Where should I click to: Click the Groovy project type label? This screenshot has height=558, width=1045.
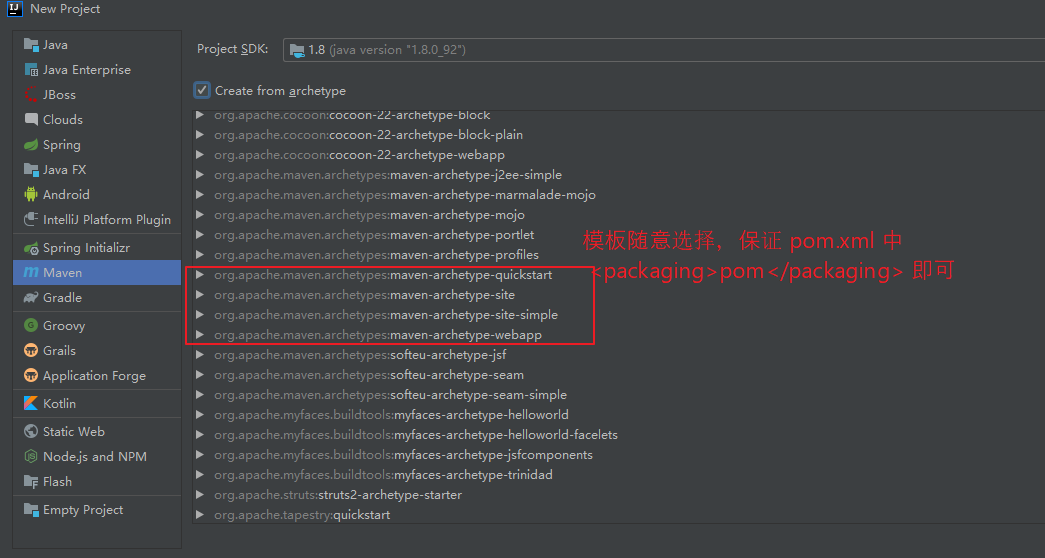64,325
